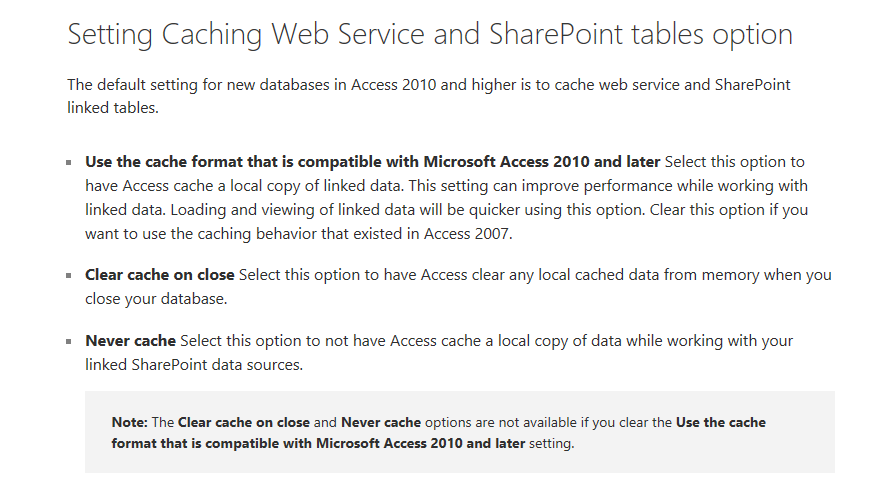Click "close your database." in the second bullet

[156, 299]
